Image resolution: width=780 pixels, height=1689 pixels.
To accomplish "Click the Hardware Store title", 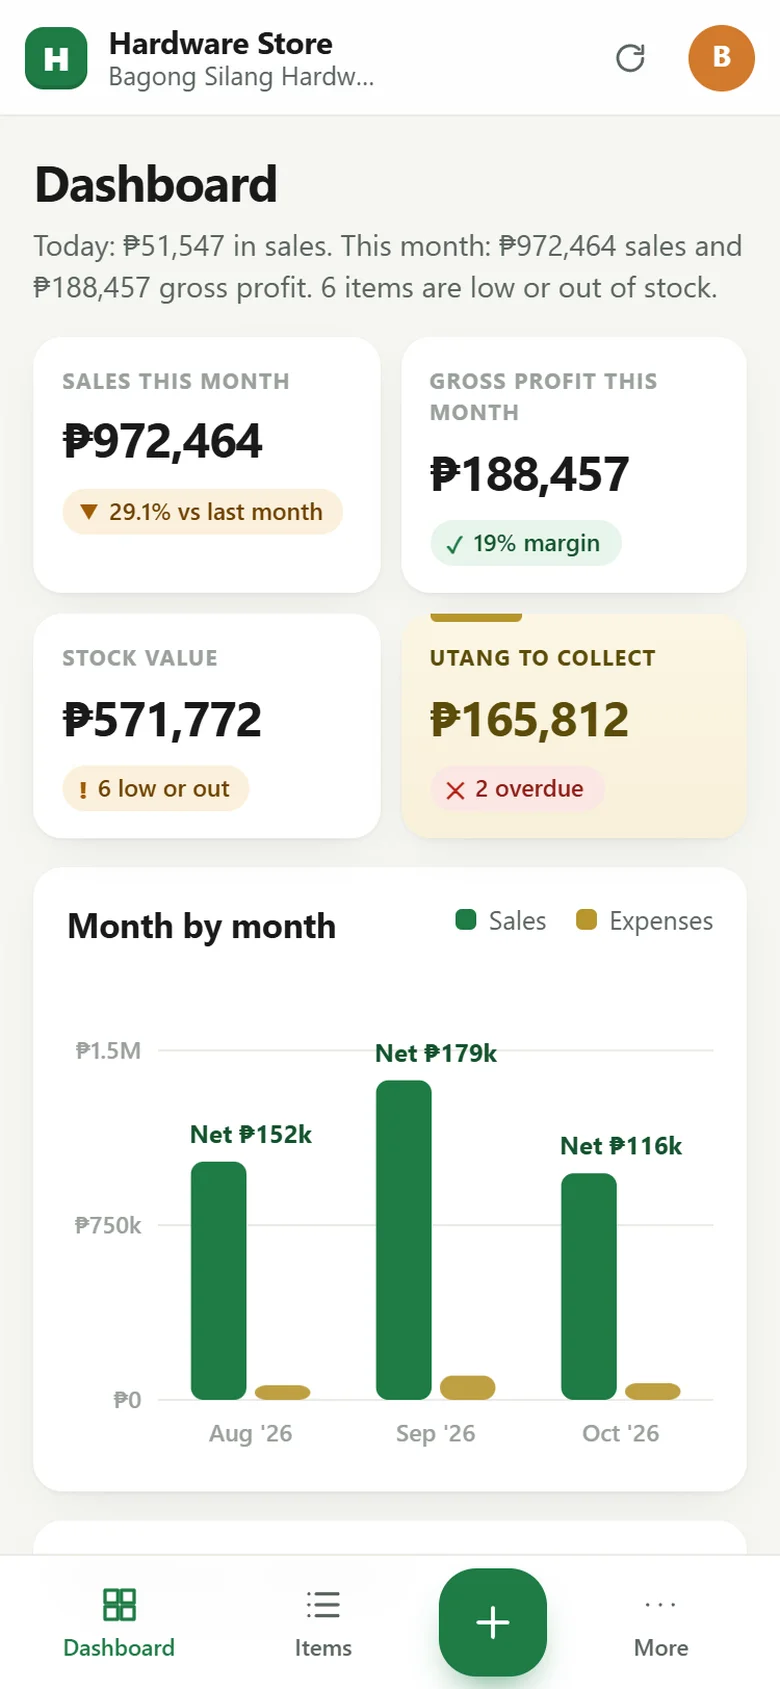I will tap(221, 44).
